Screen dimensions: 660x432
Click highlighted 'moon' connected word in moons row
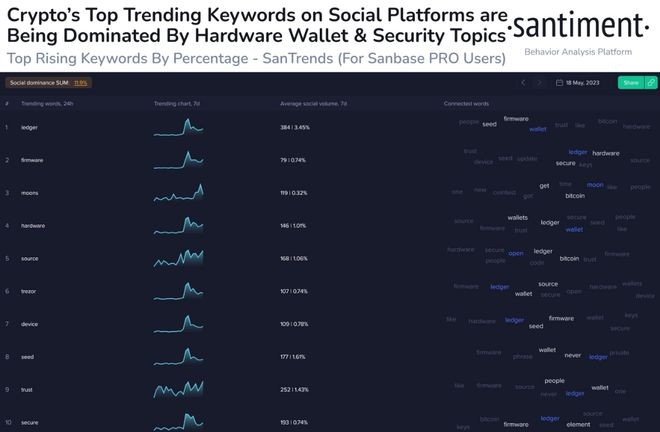pyautogui.click(x=595, y=185)
